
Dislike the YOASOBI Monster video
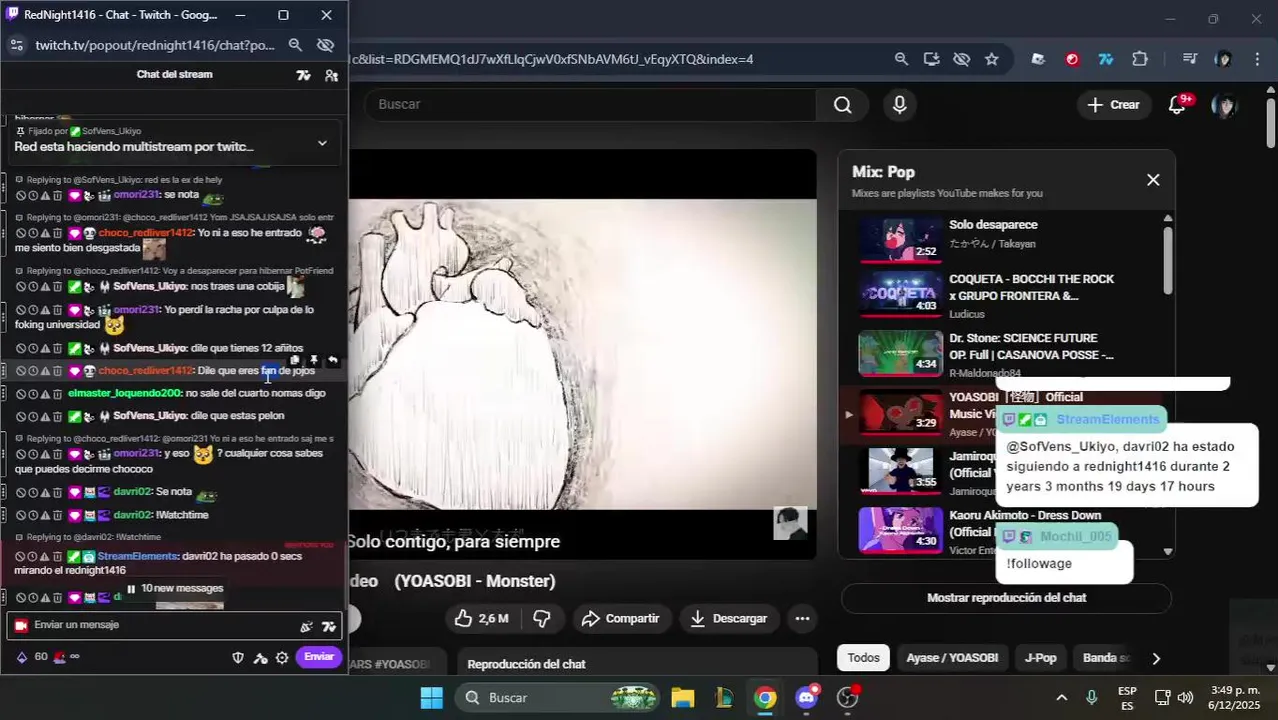(542, 619)
